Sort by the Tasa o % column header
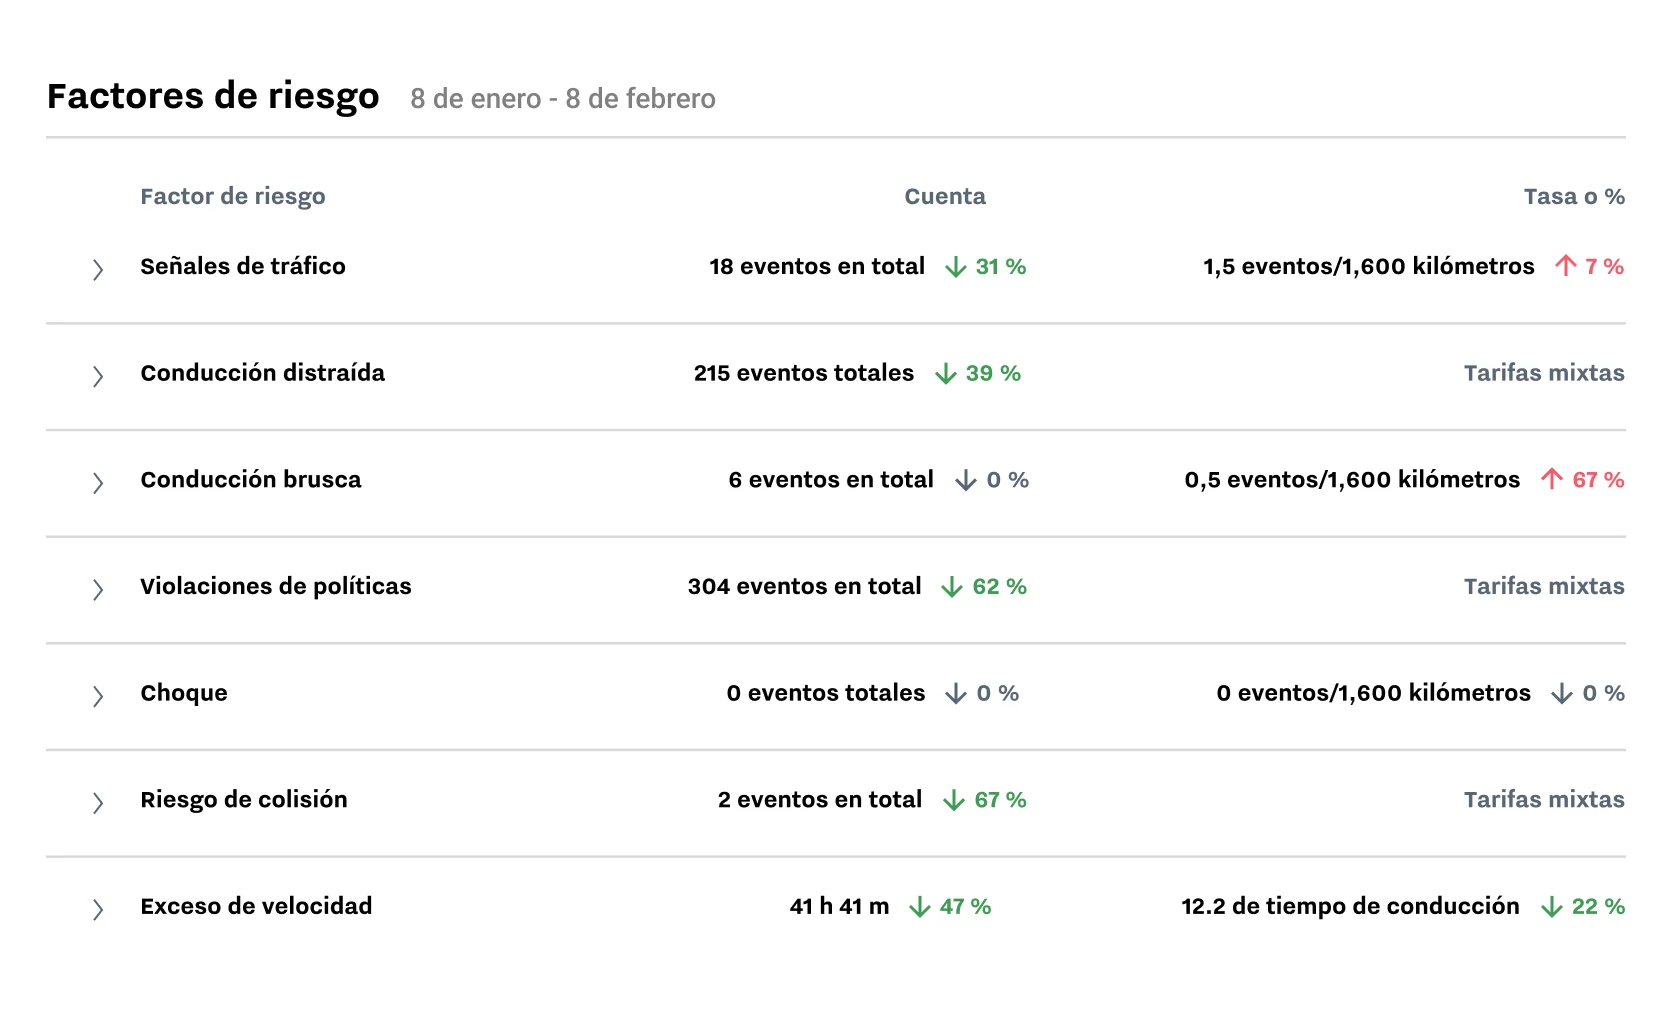Image resolution: width=1672 pixels, height=1036 pixels. click(x=1573, y=197)
